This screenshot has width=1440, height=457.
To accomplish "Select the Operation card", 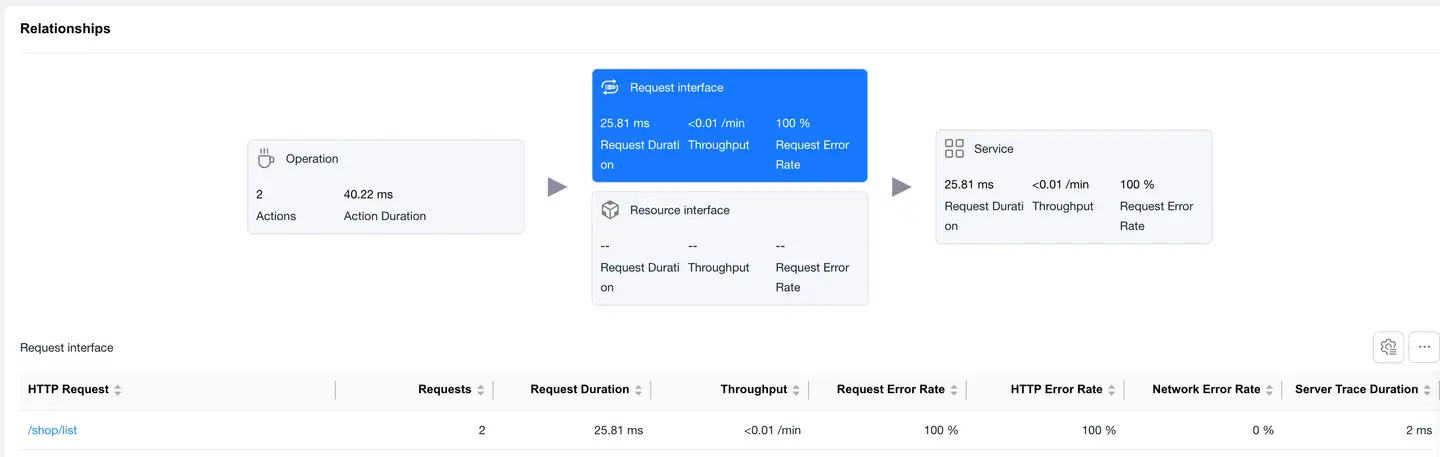I will click(x=385, y=187).
